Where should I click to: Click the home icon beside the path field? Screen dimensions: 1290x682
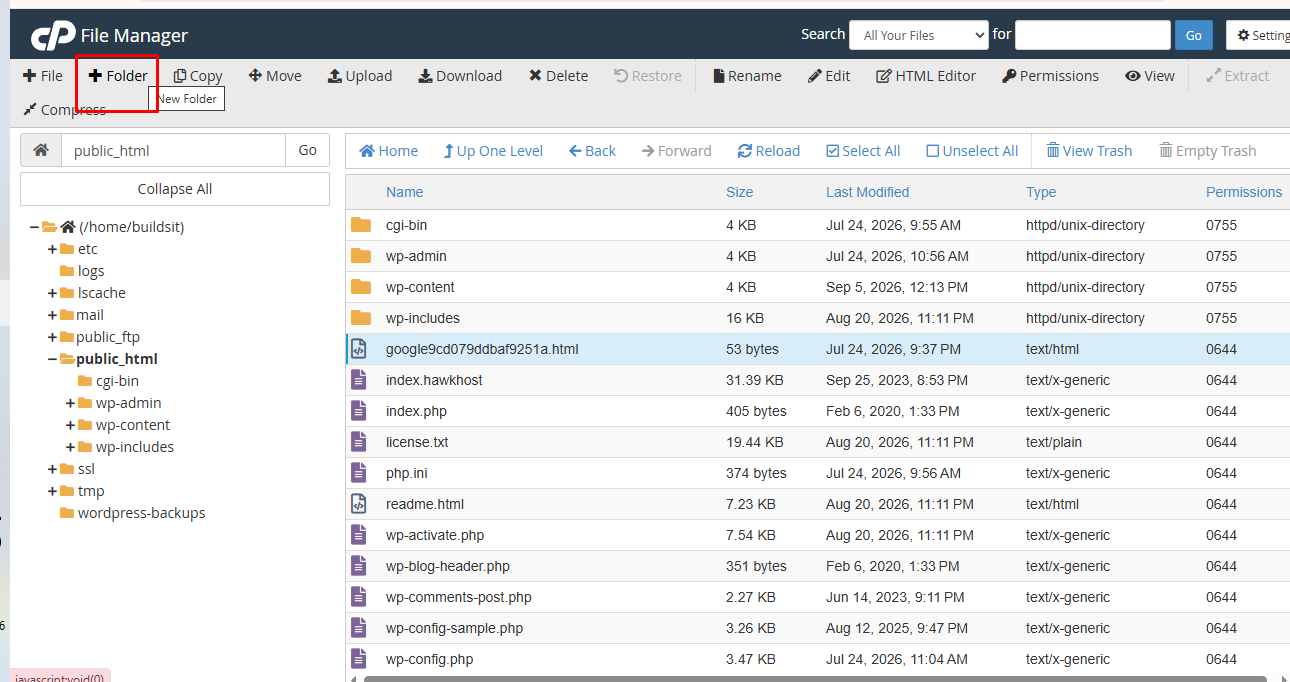tap(41, 150)
